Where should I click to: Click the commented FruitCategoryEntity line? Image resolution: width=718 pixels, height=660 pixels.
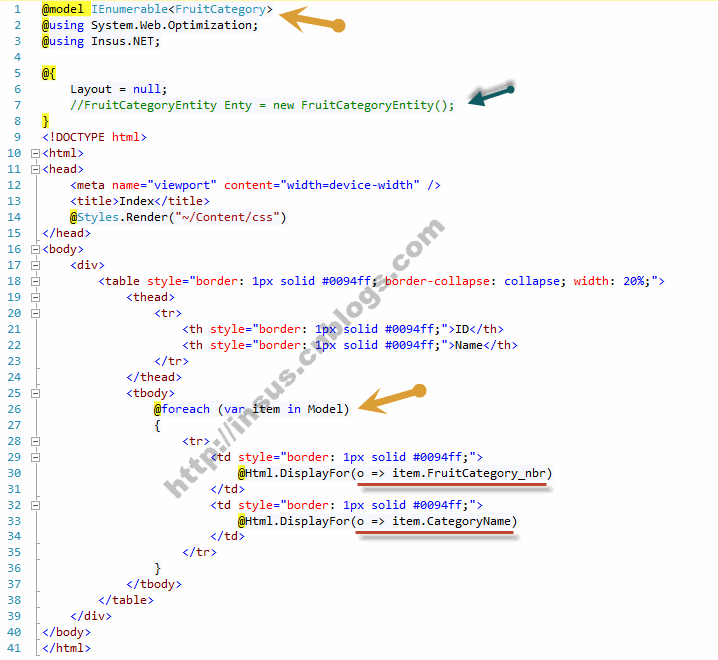[262, 105]
